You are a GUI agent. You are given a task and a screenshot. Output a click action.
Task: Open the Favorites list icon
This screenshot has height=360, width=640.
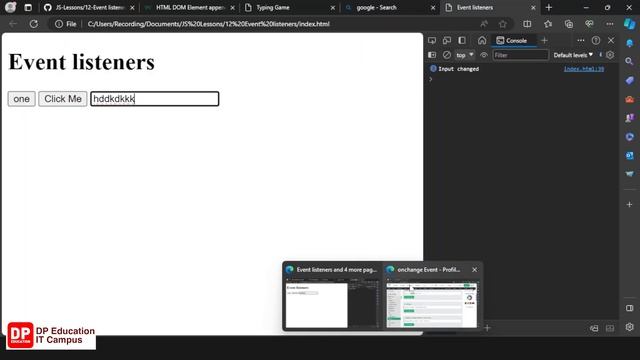pyautogui.click(x=548, y=24)
